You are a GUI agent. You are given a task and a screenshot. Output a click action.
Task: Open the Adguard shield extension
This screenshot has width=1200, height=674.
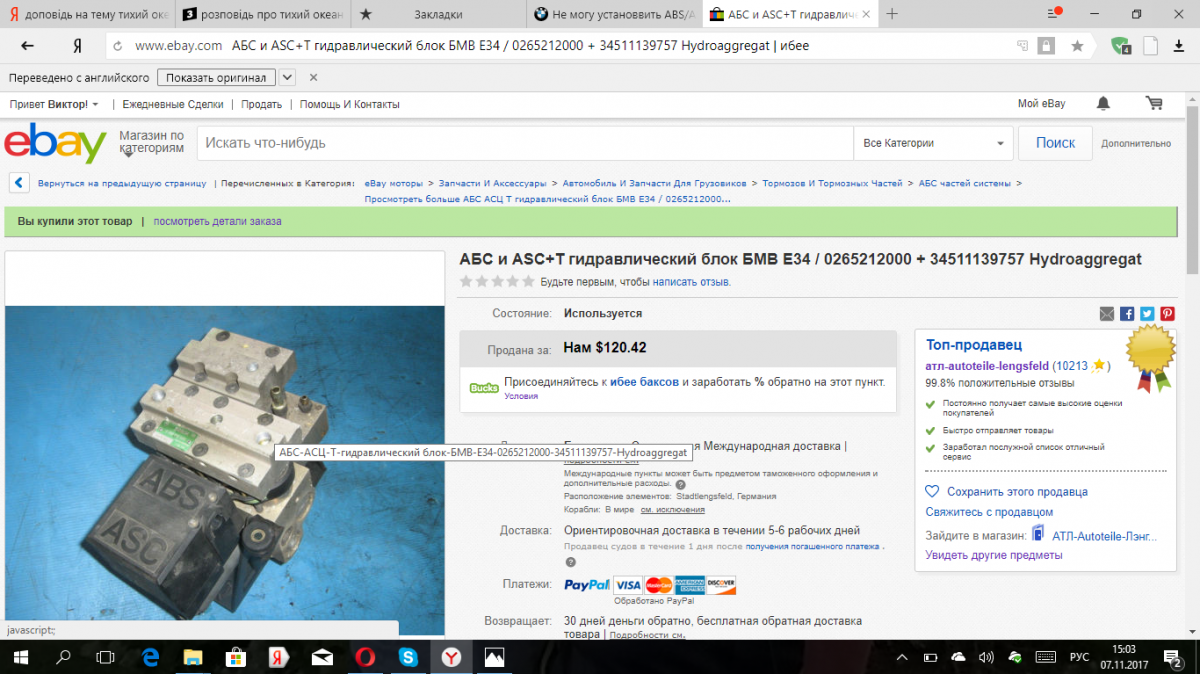tap(1121, 46)
